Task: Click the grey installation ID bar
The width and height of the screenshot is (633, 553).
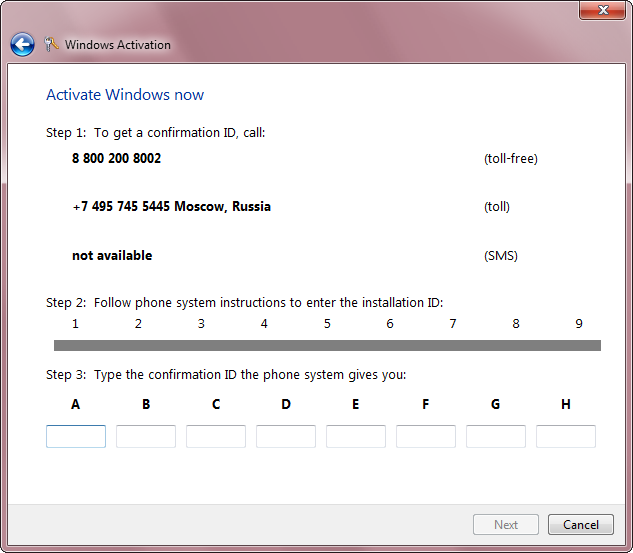Action: pos(327,346)
